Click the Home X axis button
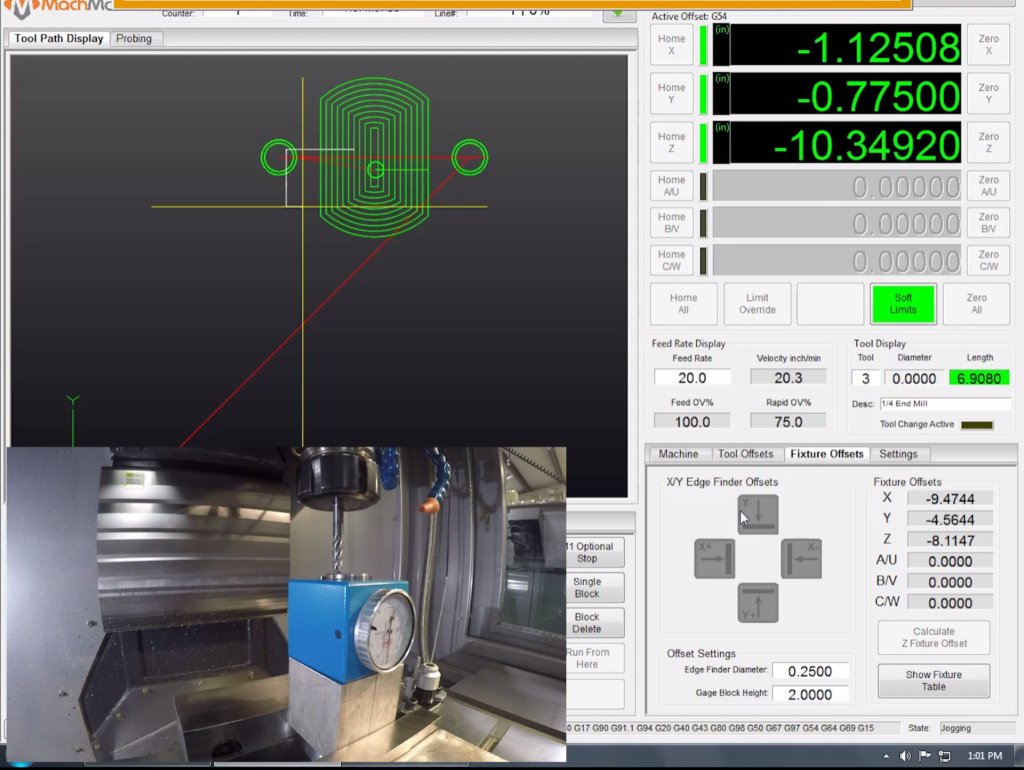Viewport: 1024px width, 770px height. point(671,45)
